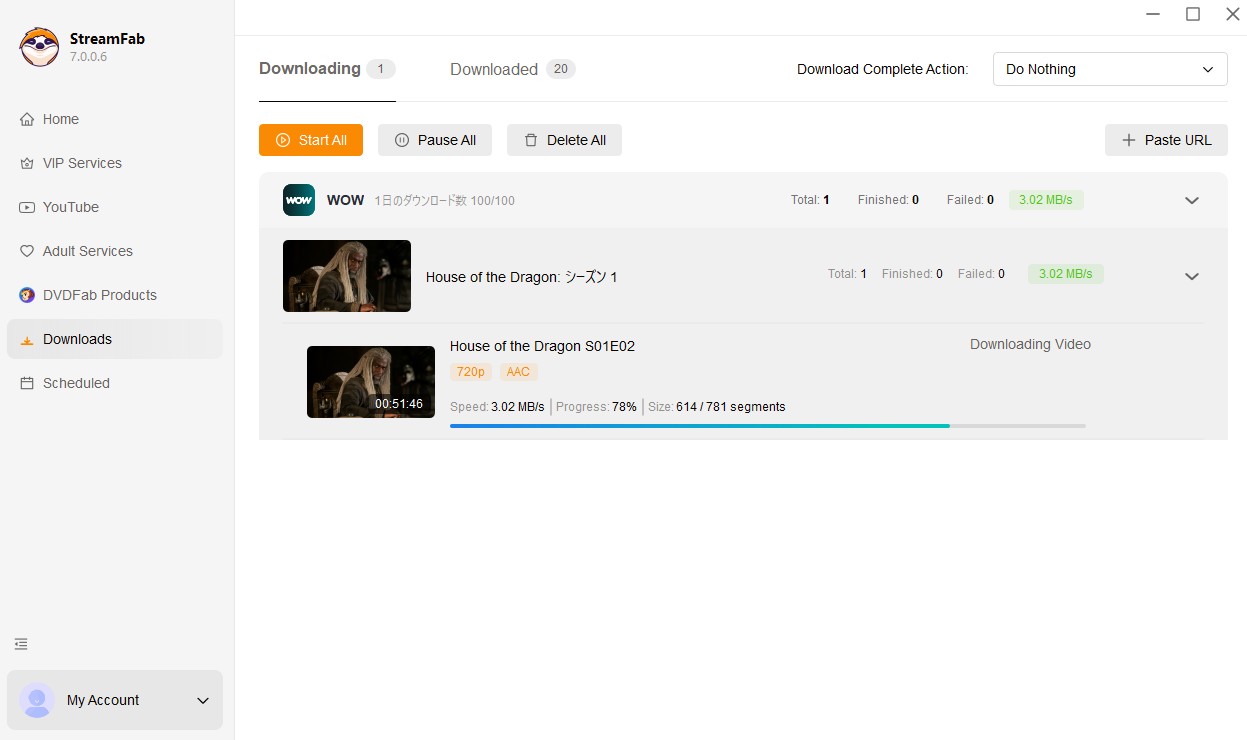
Task: Switch to the Downloaded tab
Action: click(493, 69)
